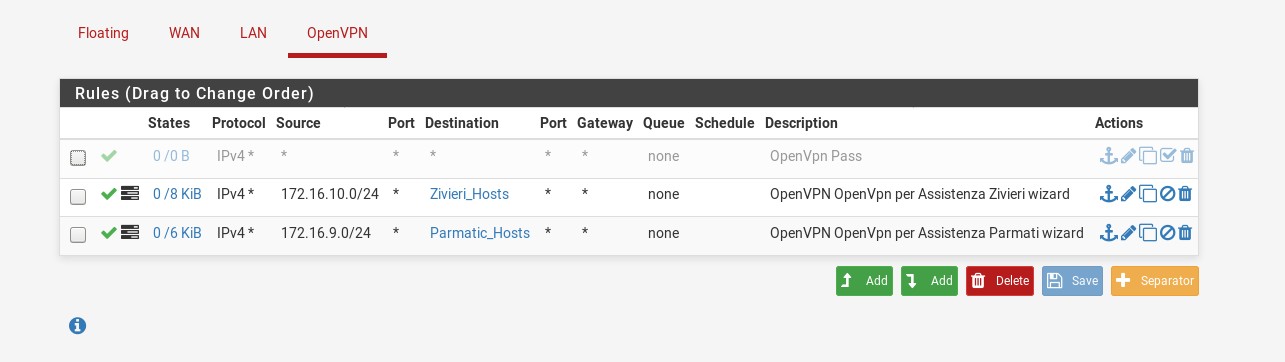Viewport: 1285px width, 362px height.
Task: Edit the Zivieri wizard rule pencil icon
Action: 1128,194
